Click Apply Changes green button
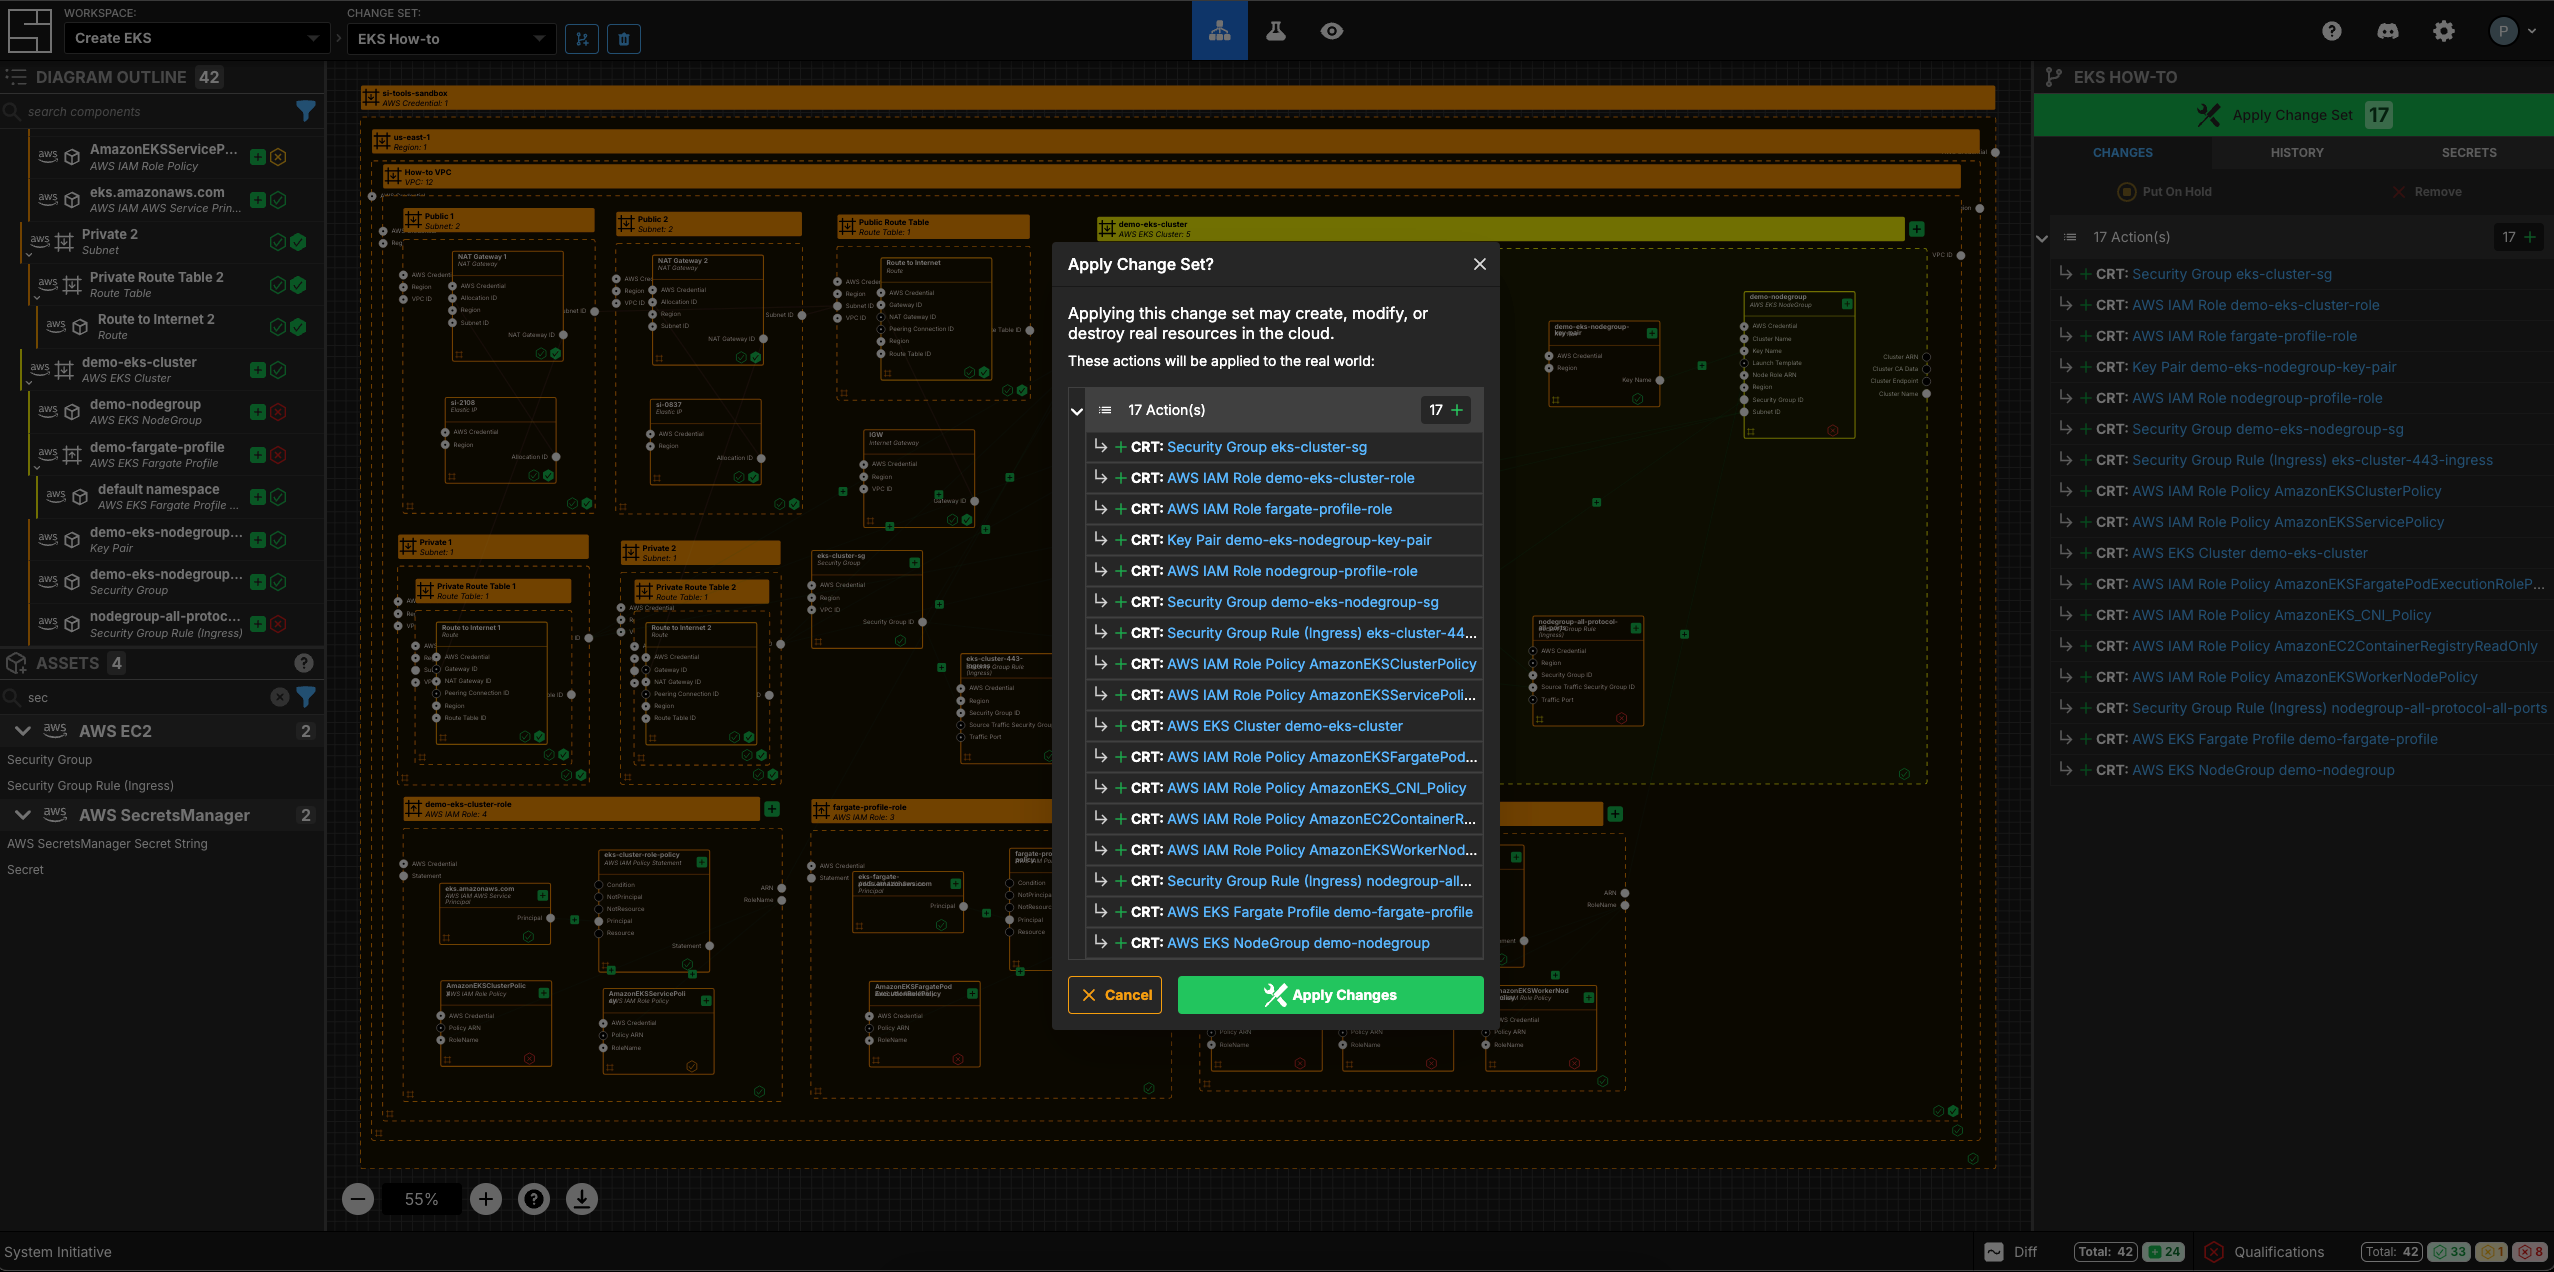2554x1272 pixels. pyautogui.click(x=1330, y=995)
